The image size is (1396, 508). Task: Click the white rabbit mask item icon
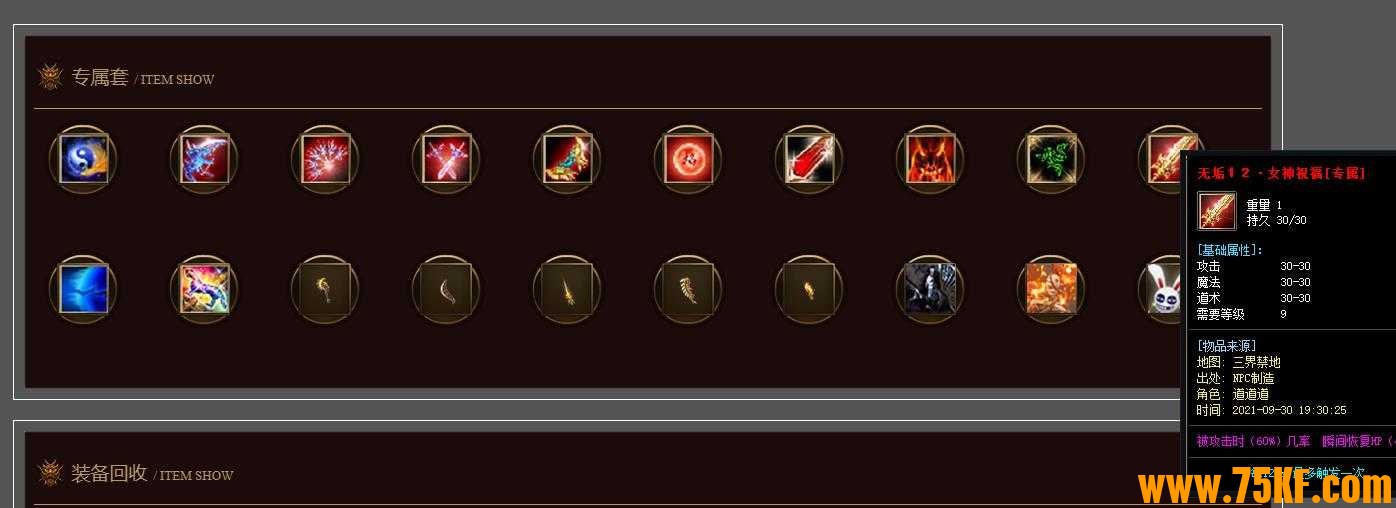(x=1165, y=289)
